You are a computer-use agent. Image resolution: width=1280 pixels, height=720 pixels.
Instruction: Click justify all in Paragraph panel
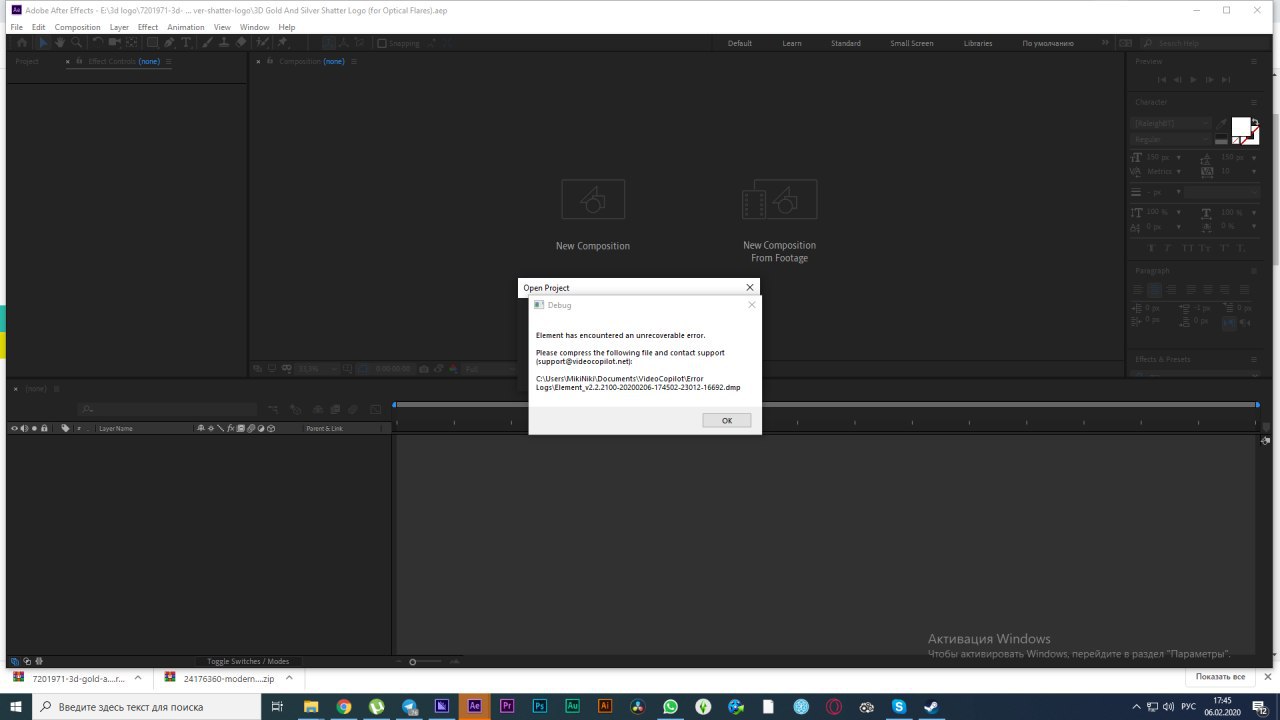coord(1244,290)
